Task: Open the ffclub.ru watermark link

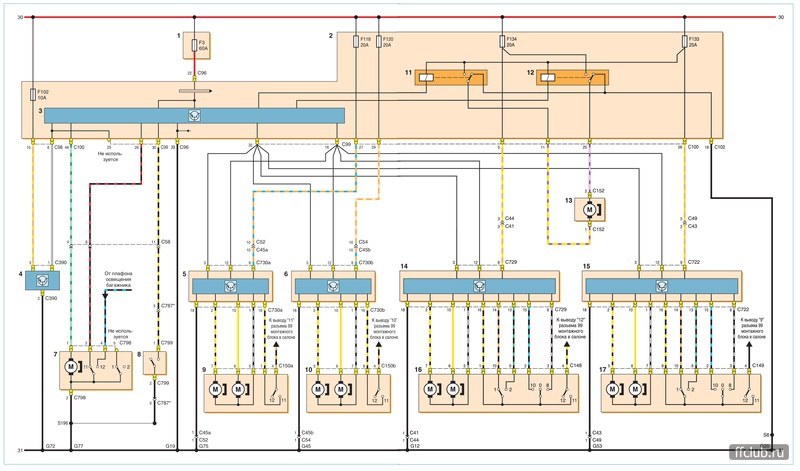Action: pos(759,452)
